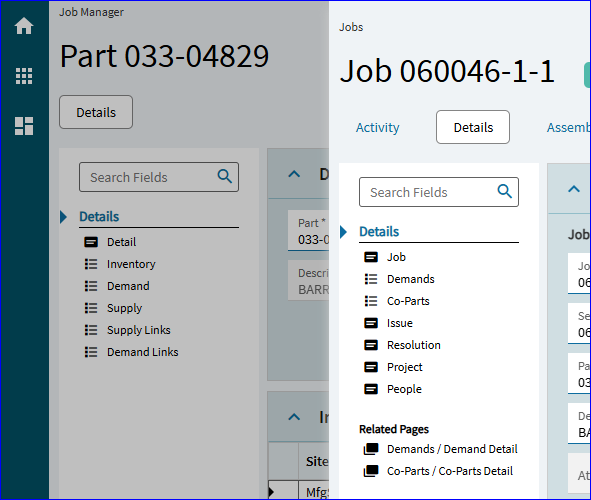591x500 pixels.
Task: Click the Job card icon in Job panel
Action: point(371,257)
